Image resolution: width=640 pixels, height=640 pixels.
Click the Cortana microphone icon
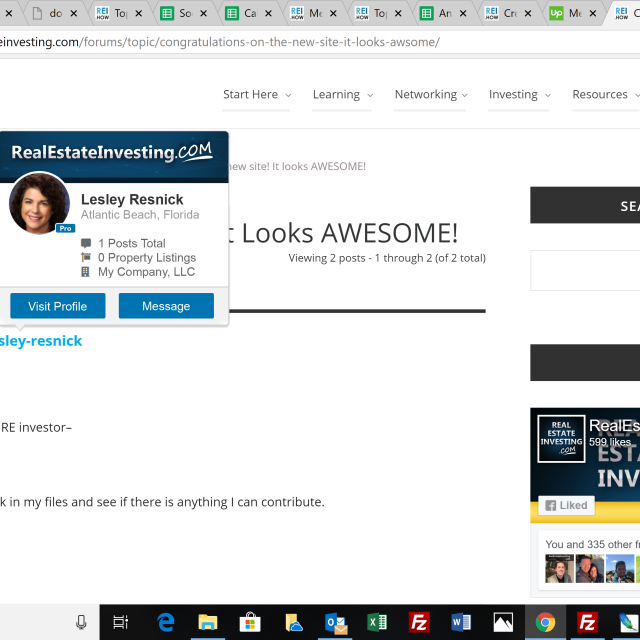81,622
